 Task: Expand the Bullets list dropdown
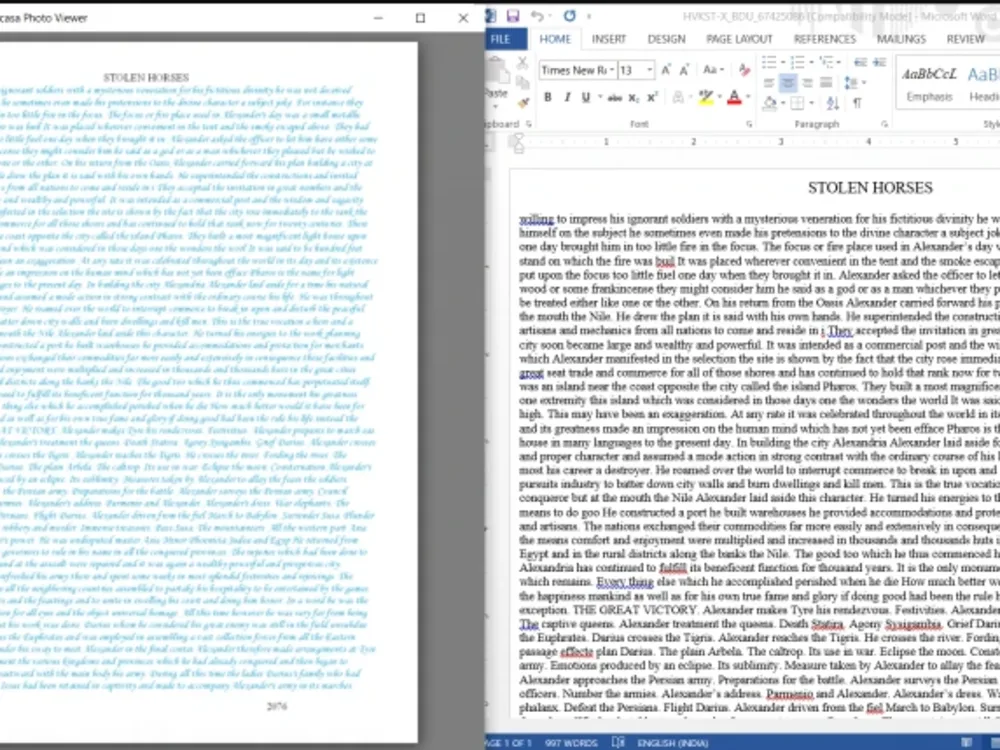click(783, 62)
